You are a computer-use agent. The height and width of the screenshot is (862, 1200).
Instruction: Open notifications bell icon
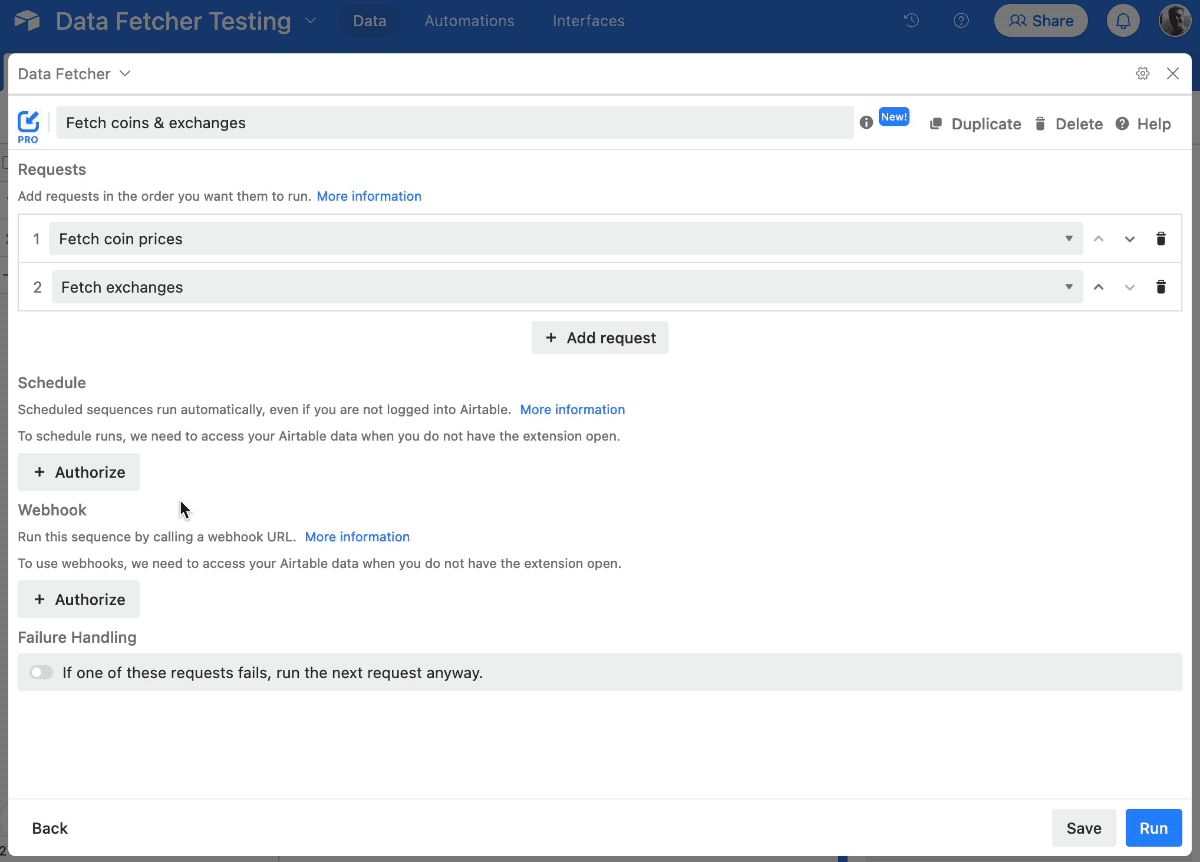1124,21
